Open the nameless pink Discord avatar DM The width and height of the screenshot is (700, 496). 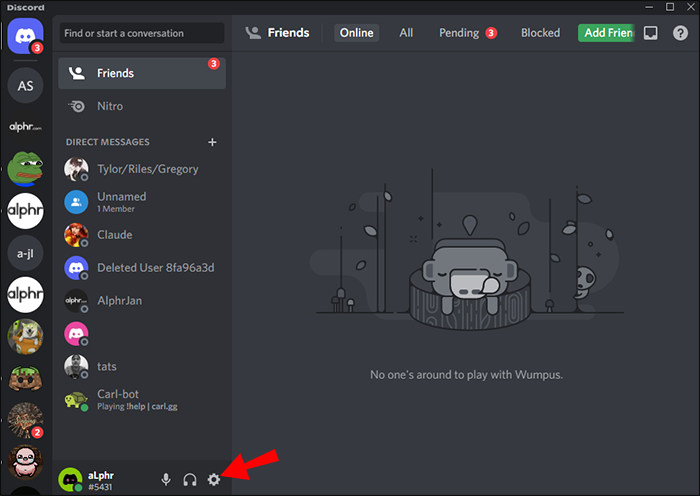tap(142, 334)
